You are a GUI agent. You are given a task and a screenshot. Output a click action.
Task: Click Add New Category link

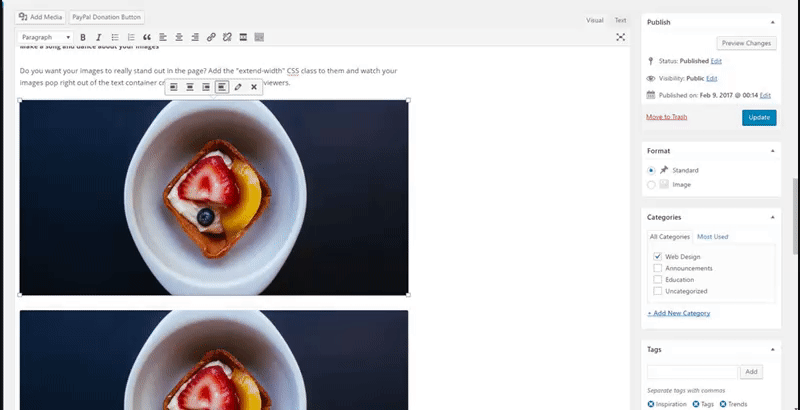click(679, 313)
